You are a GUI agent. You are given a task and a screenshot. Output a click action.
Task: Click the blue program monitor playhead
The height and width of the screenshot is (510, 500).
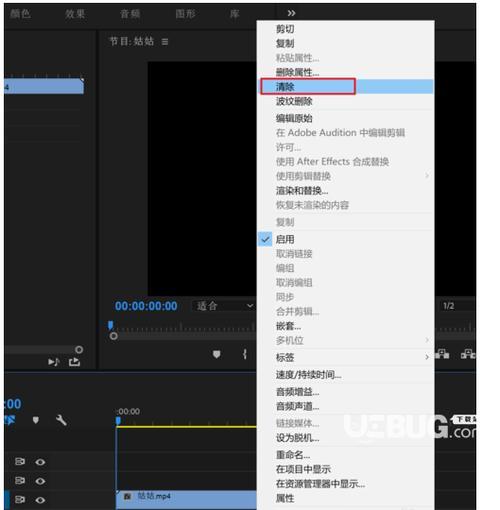pyautogui.click(x=111, y=325)
